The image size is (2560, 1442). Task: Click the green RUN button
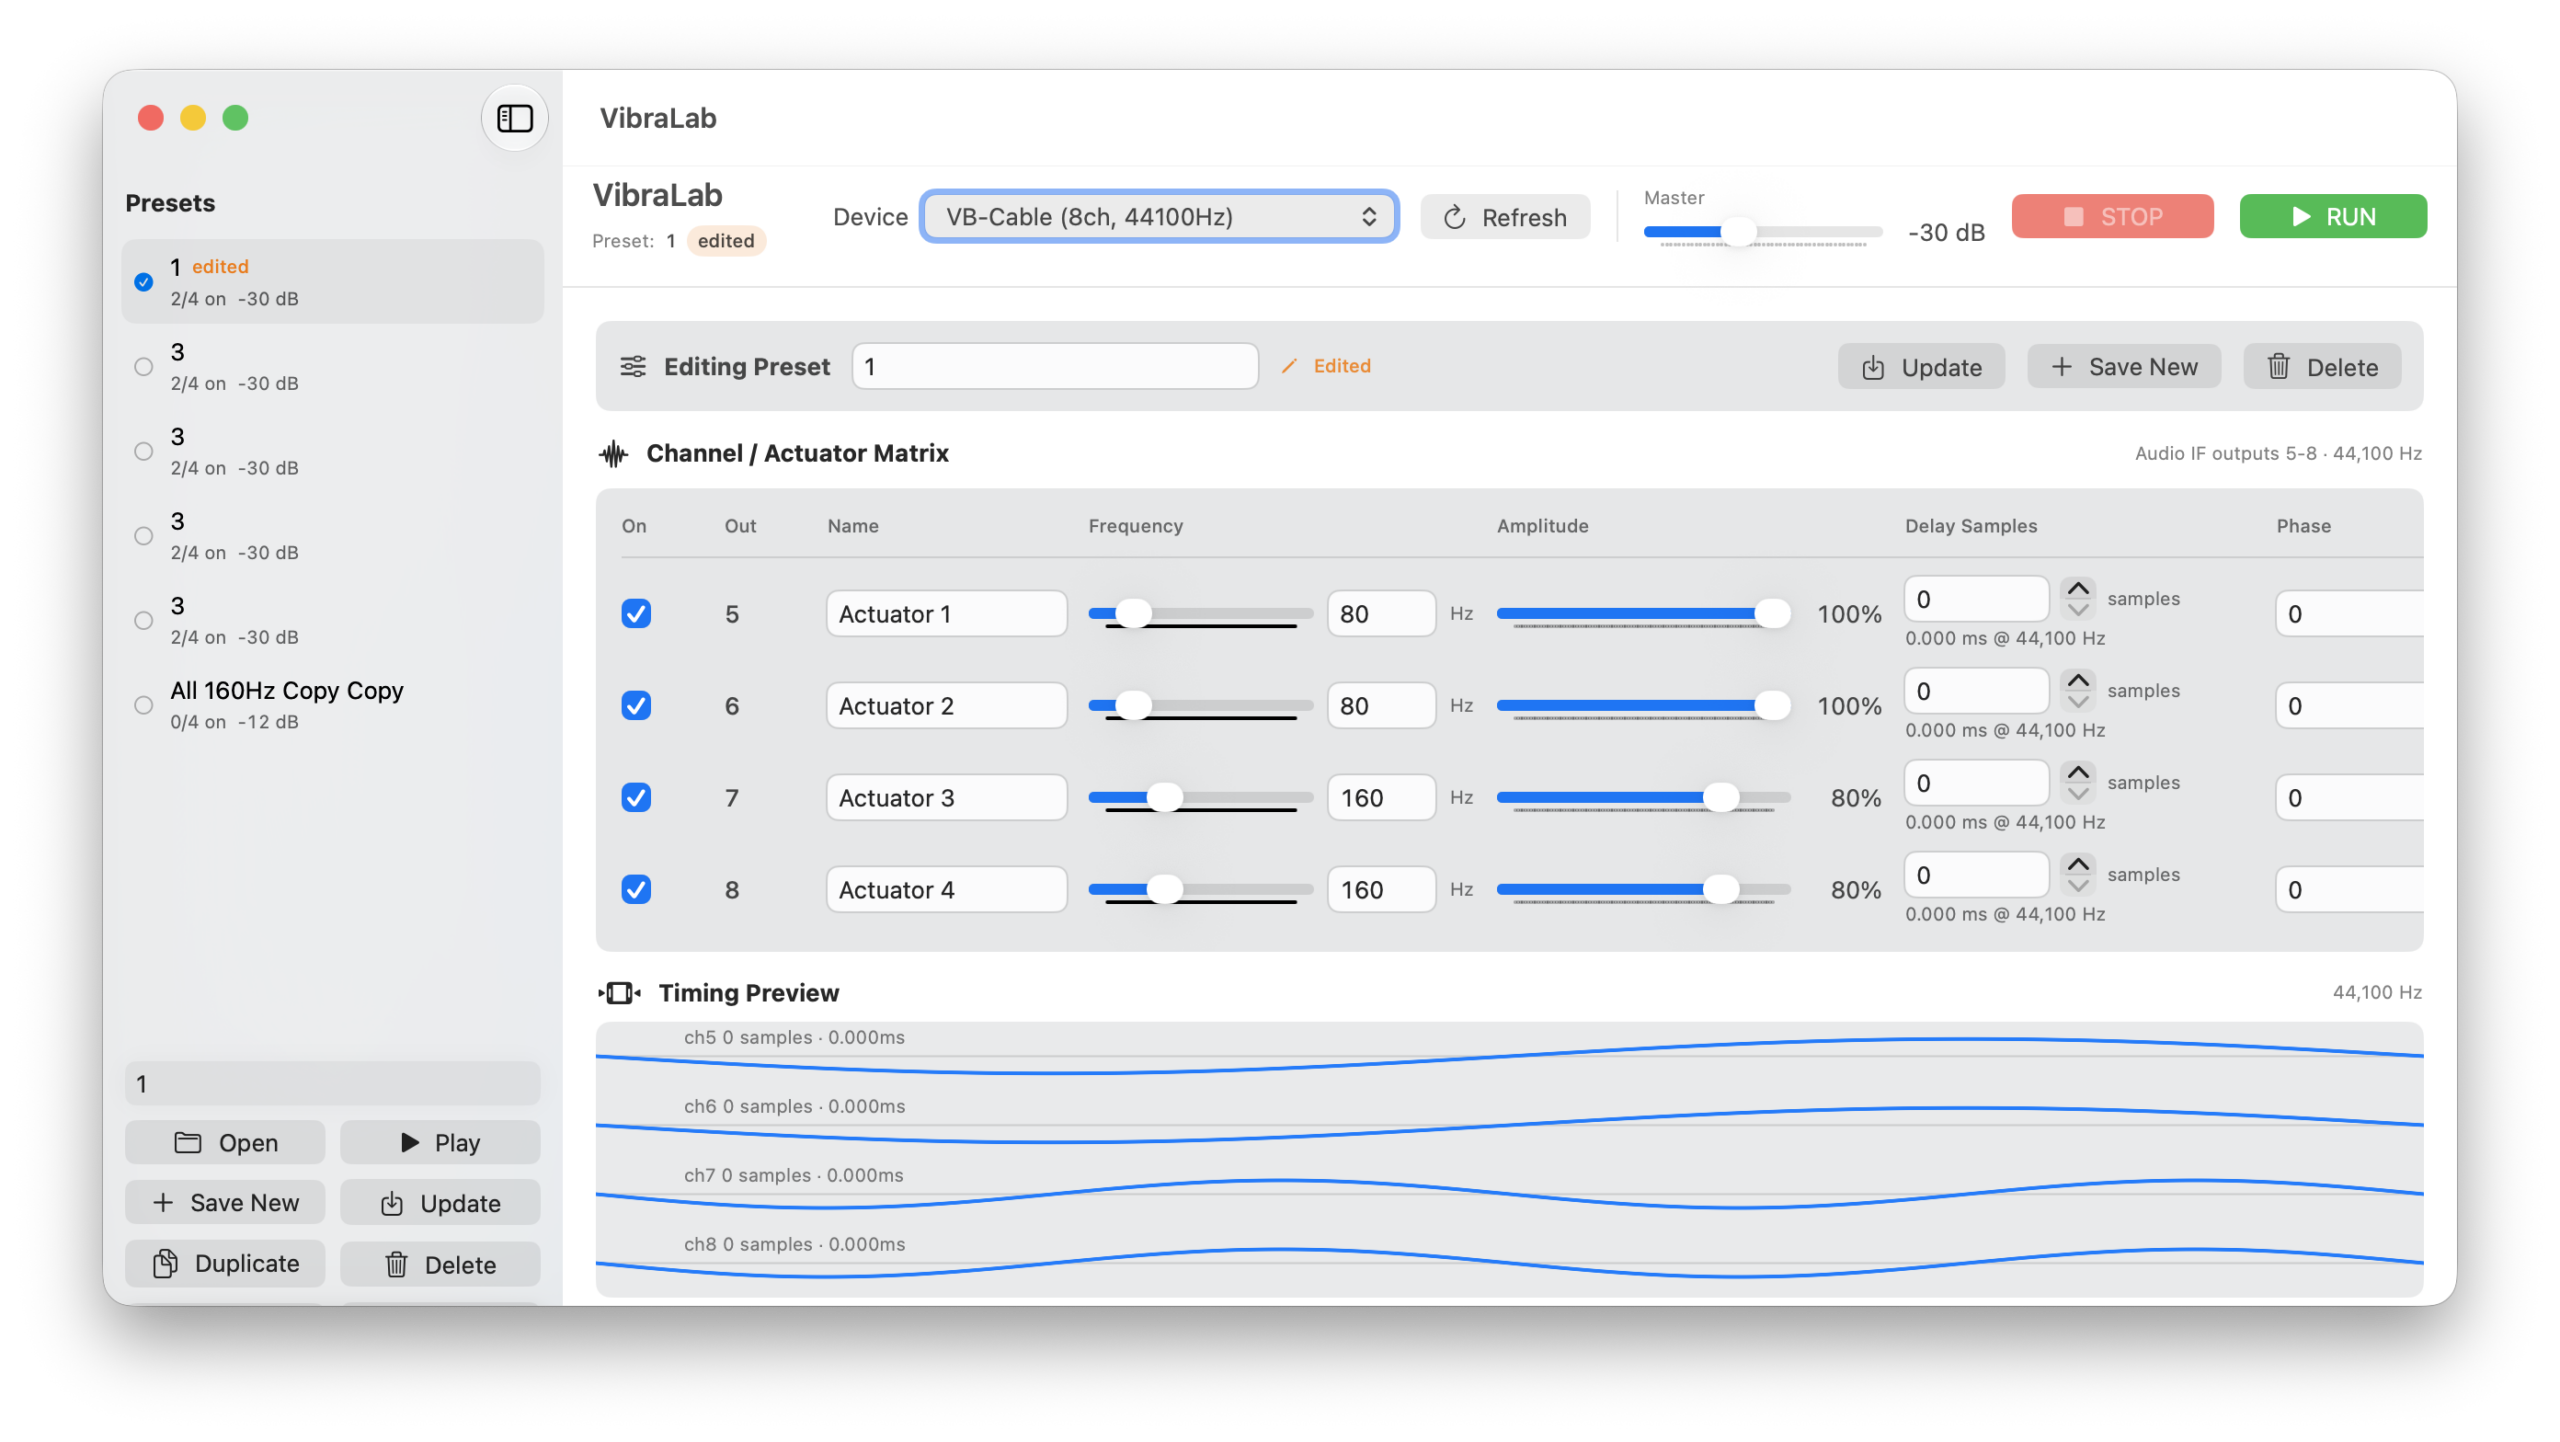pos(2331,216)
